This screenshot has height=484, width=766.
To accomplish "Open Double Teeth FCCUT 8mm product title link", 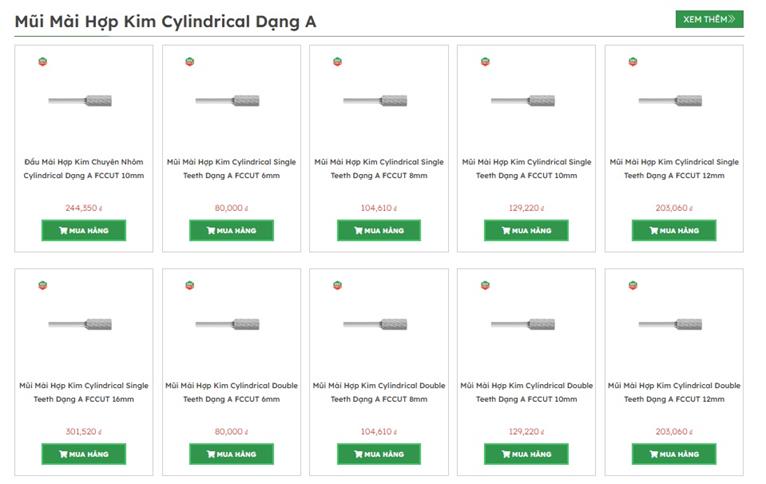I will [379, 392].
